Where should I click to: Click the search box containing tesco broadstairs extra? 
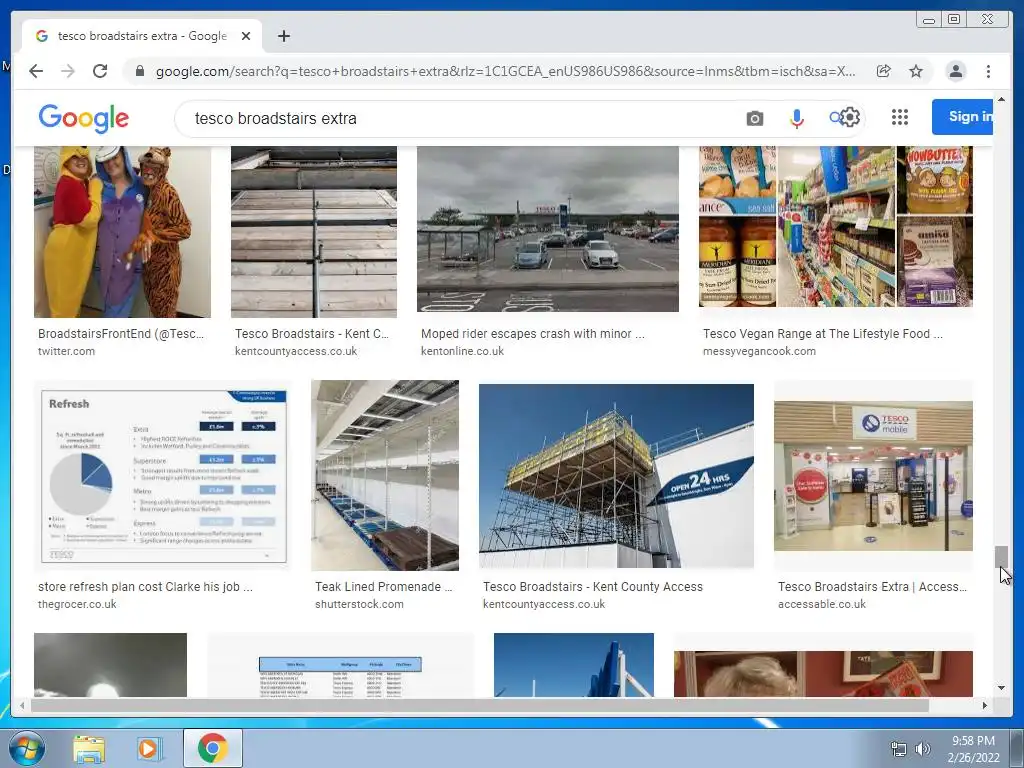coord(457,118)
